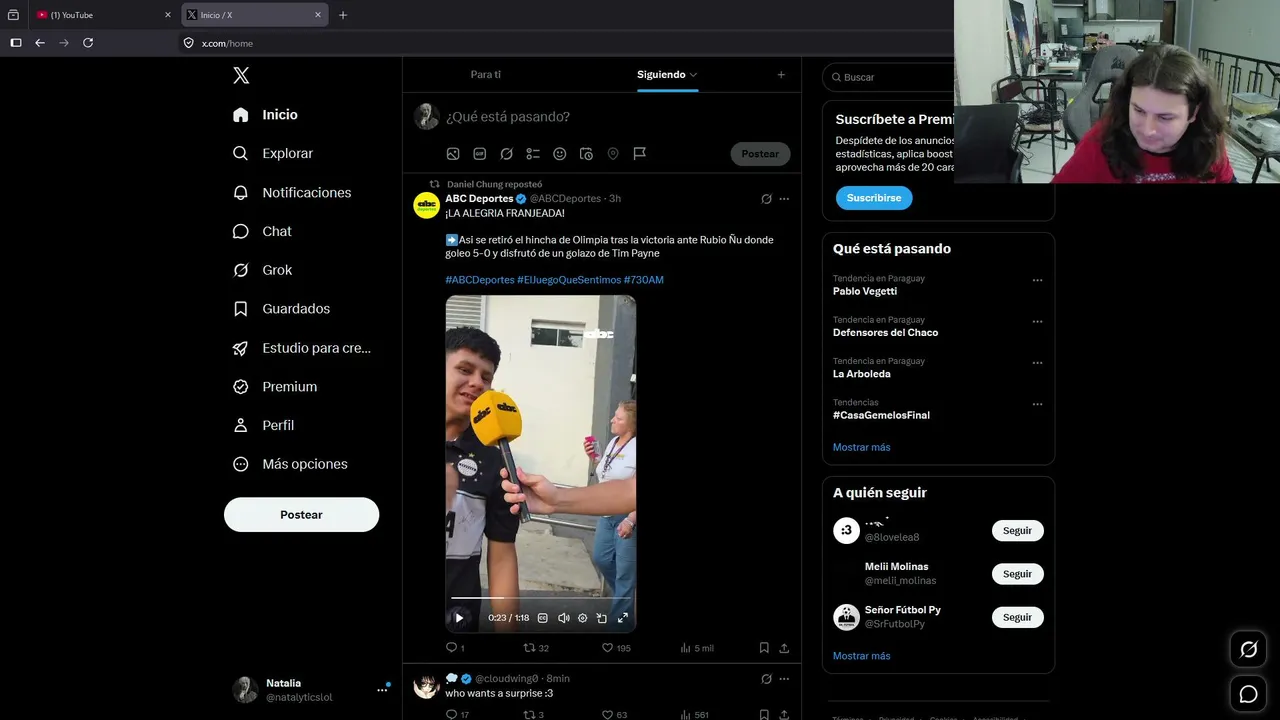The image size is (1280, 720).
Task: Toggle the browser sidebar panel
Action: point(15,43)
